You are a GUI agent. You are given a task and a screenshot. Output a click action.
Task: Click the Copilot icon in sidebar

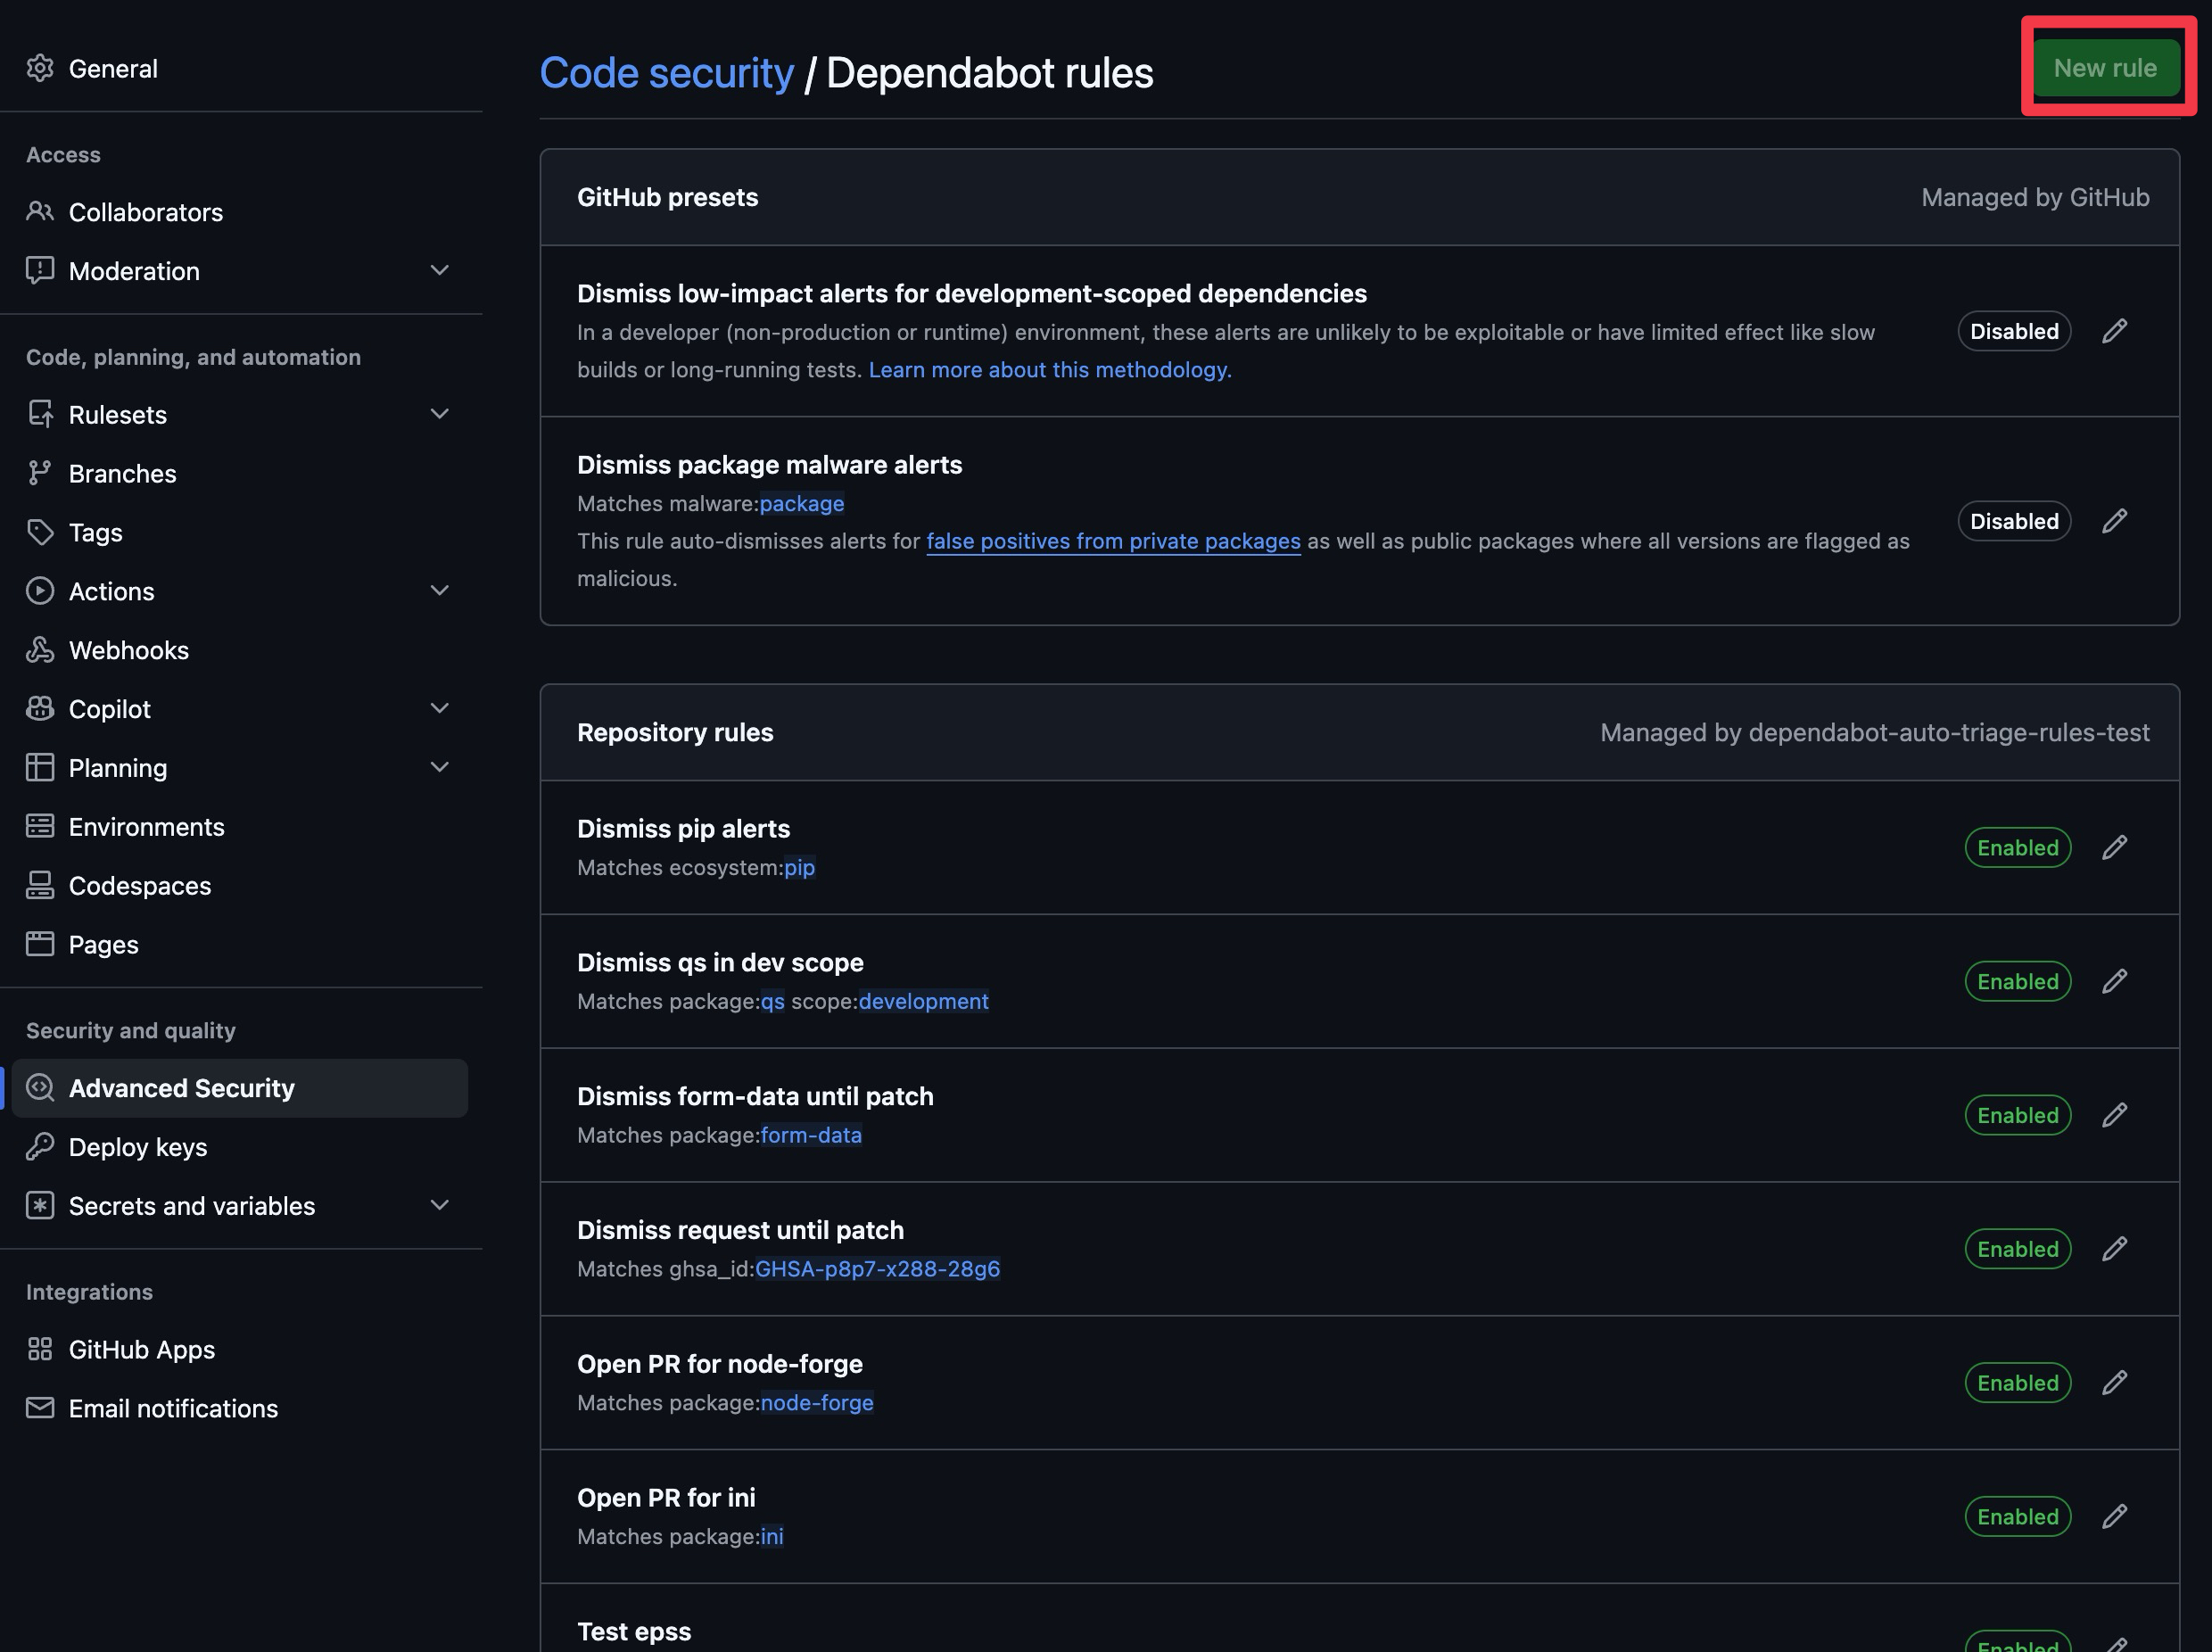click(x=40, y=709)
